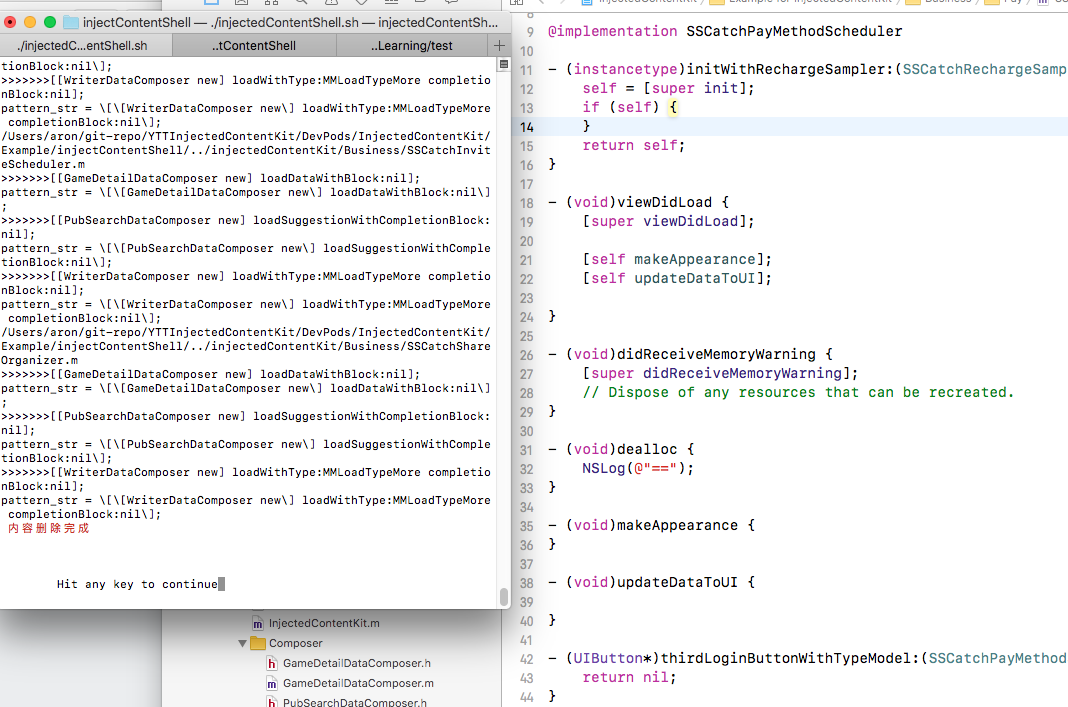Select the Composer folder in Xcode navigator
Viewport: 1068px width, 707px height.
(296, 643)
